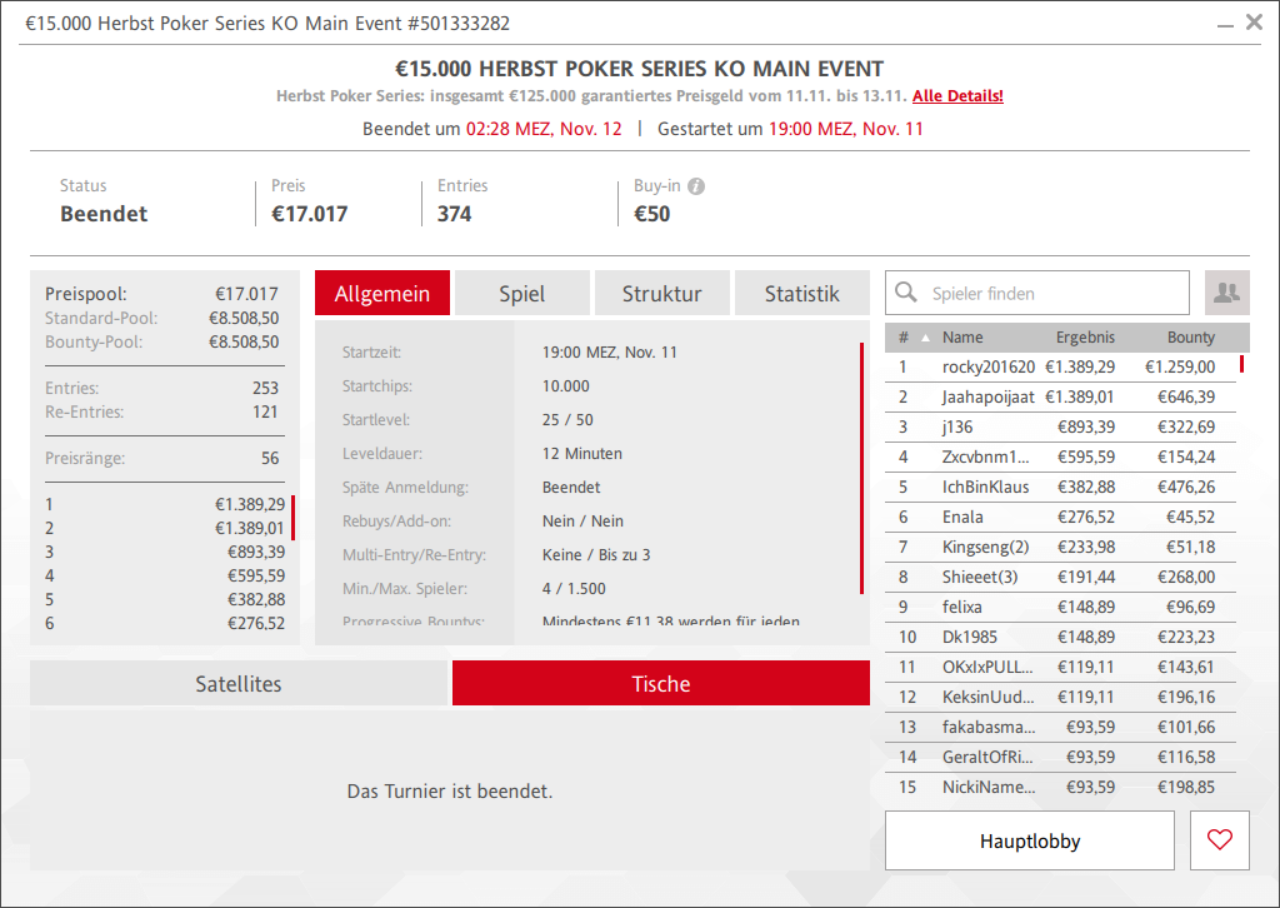Select player rocky201620 in the list
Image resolution: width=1280 pixels, height=908 pixels.
[x=1060, y=367]
